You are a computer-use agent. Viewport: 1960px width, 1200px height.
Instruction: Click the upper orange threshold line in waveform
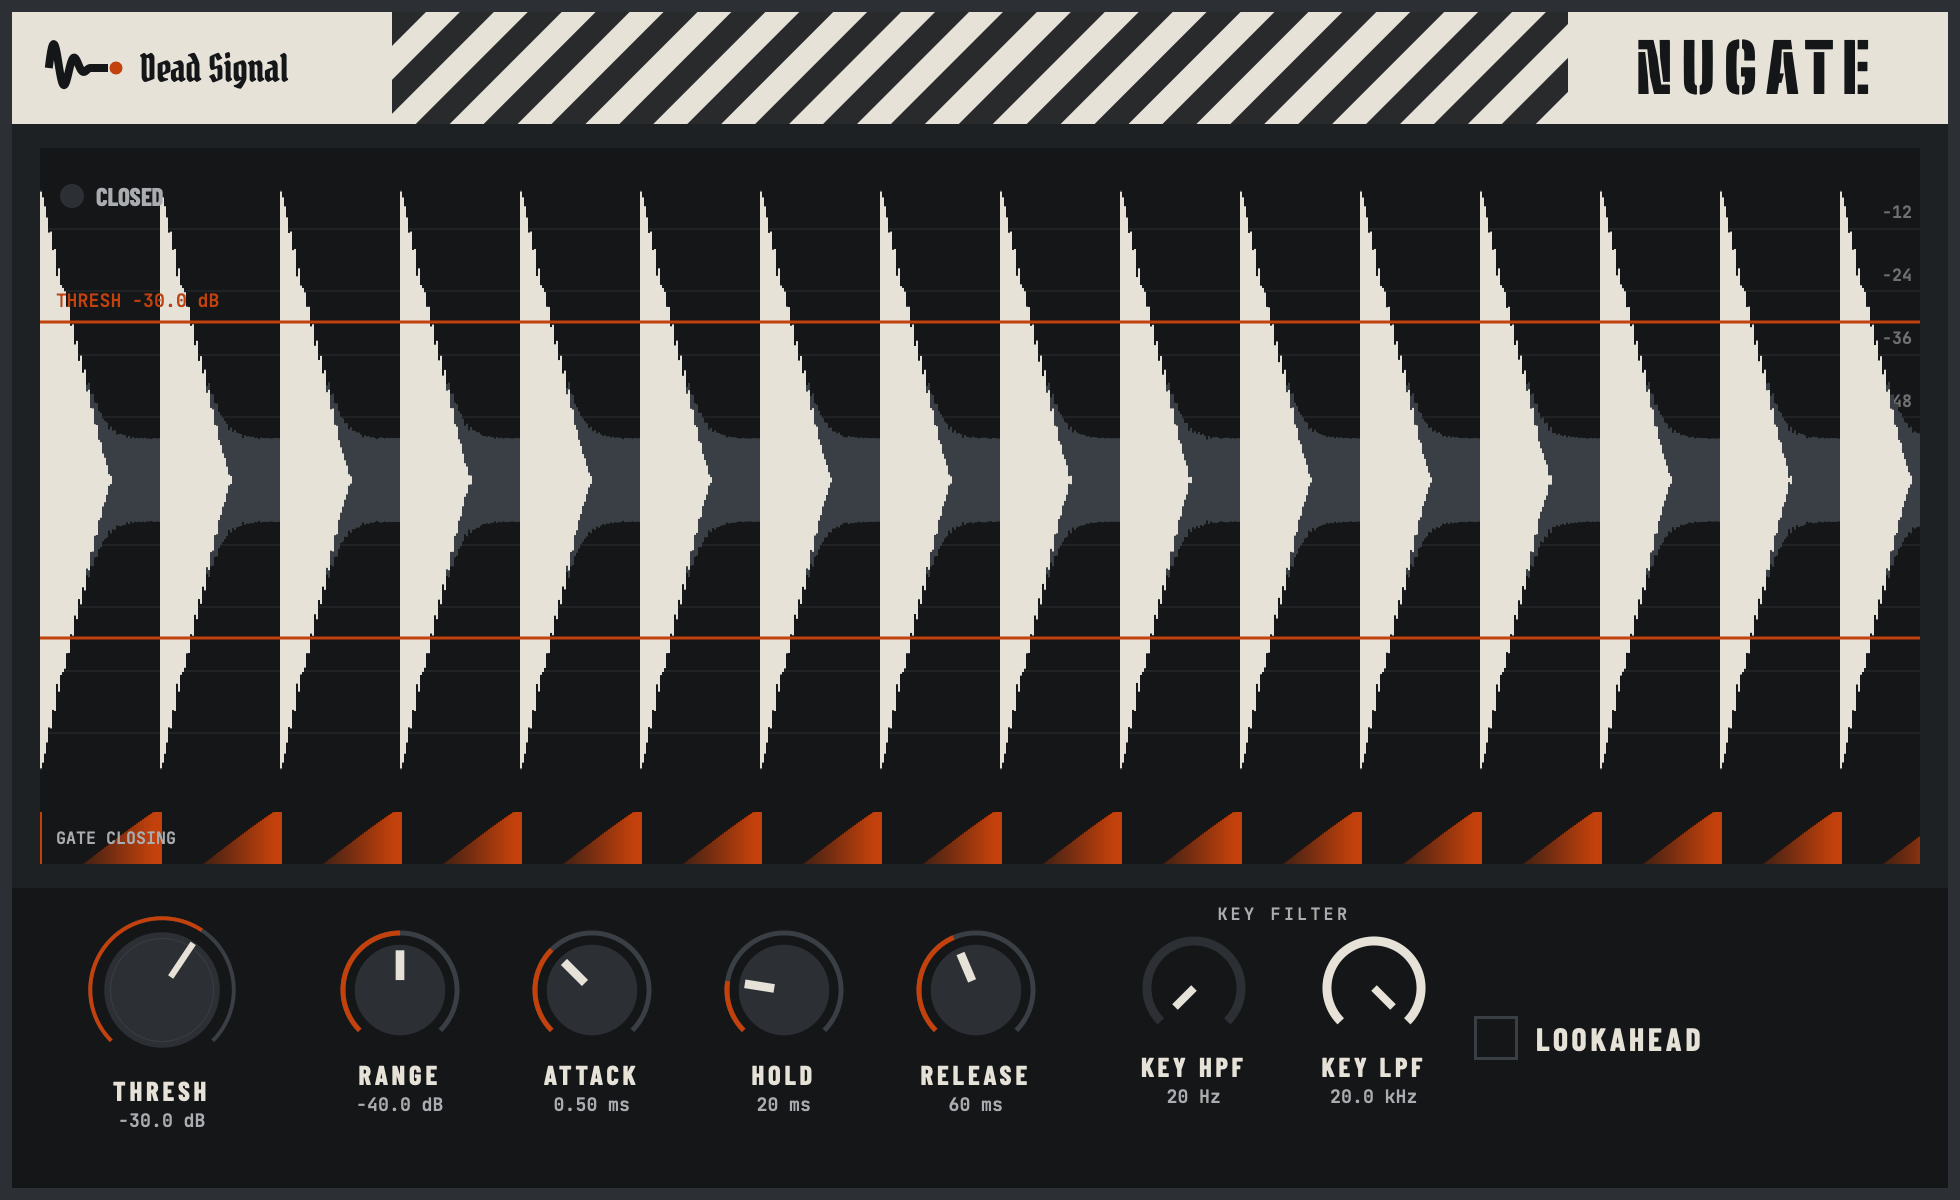[980, 322]
